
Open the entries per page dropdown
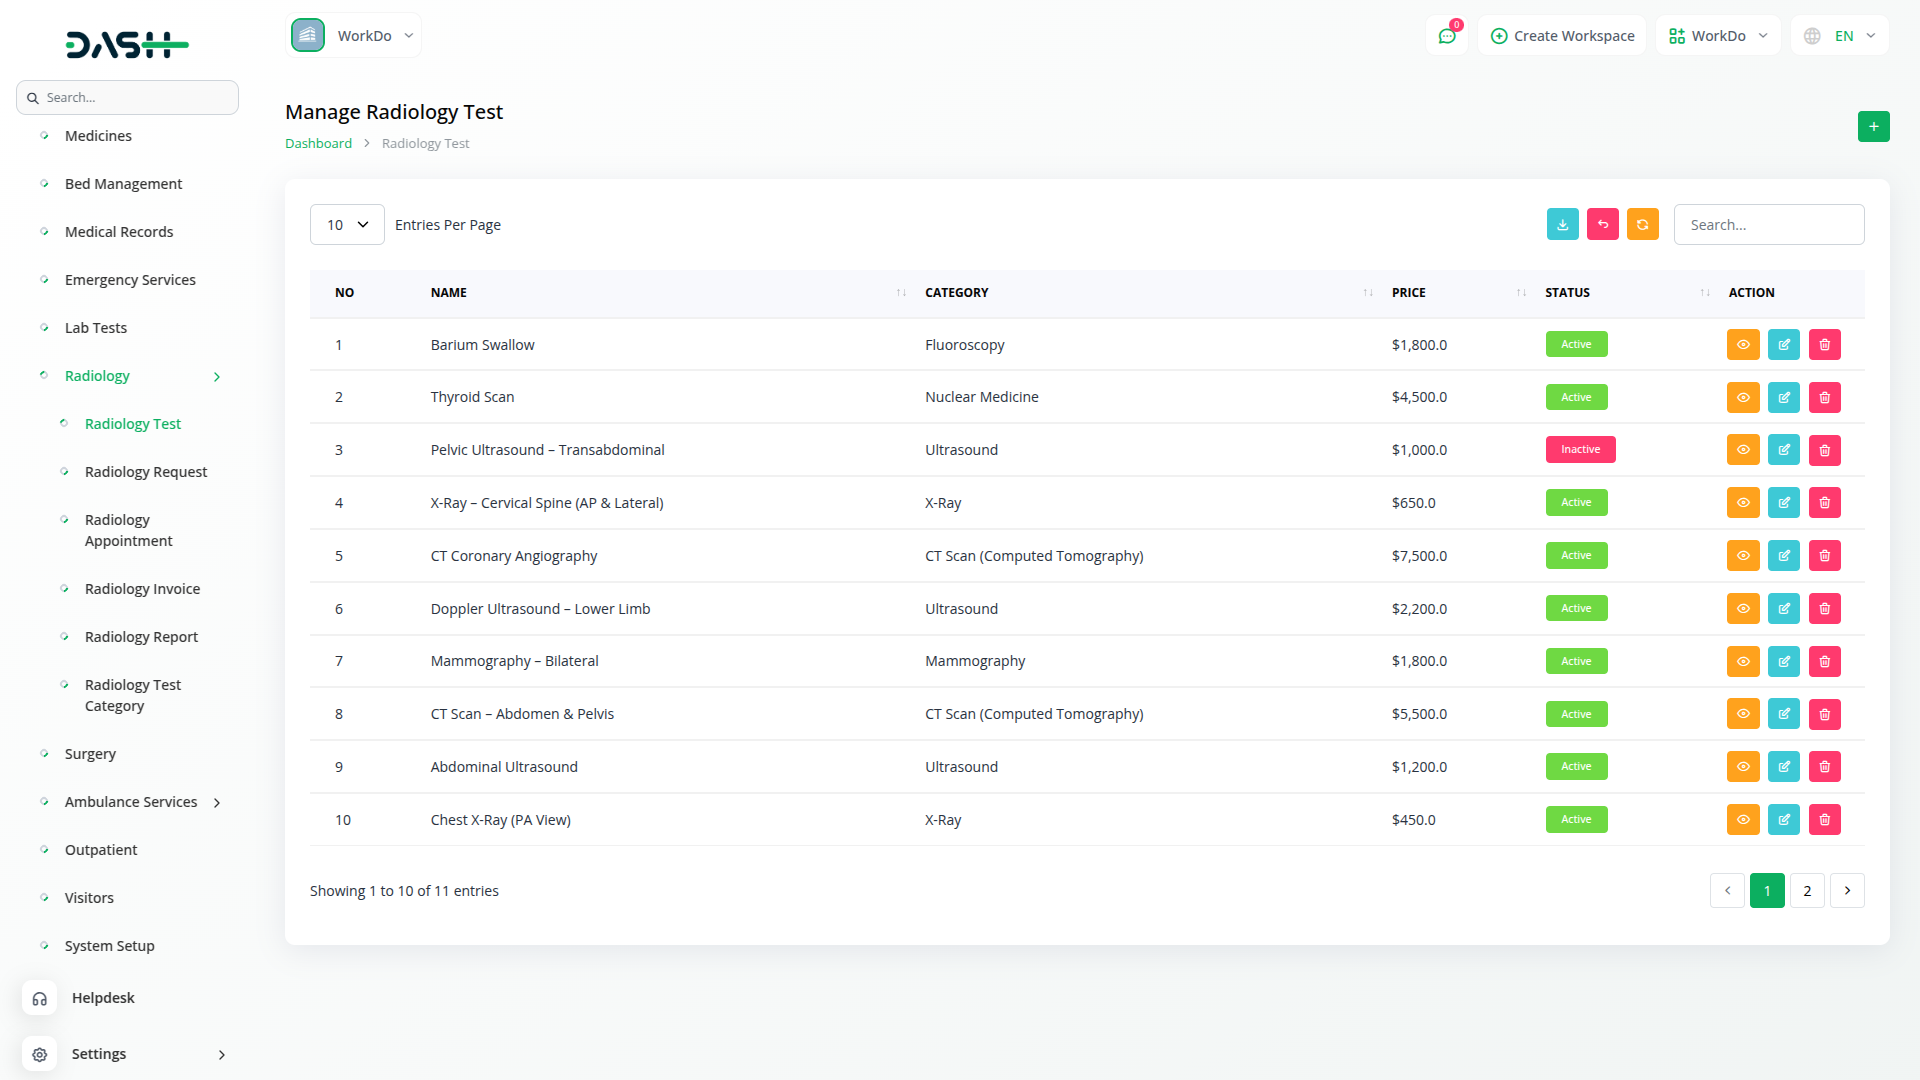[347, 225]
